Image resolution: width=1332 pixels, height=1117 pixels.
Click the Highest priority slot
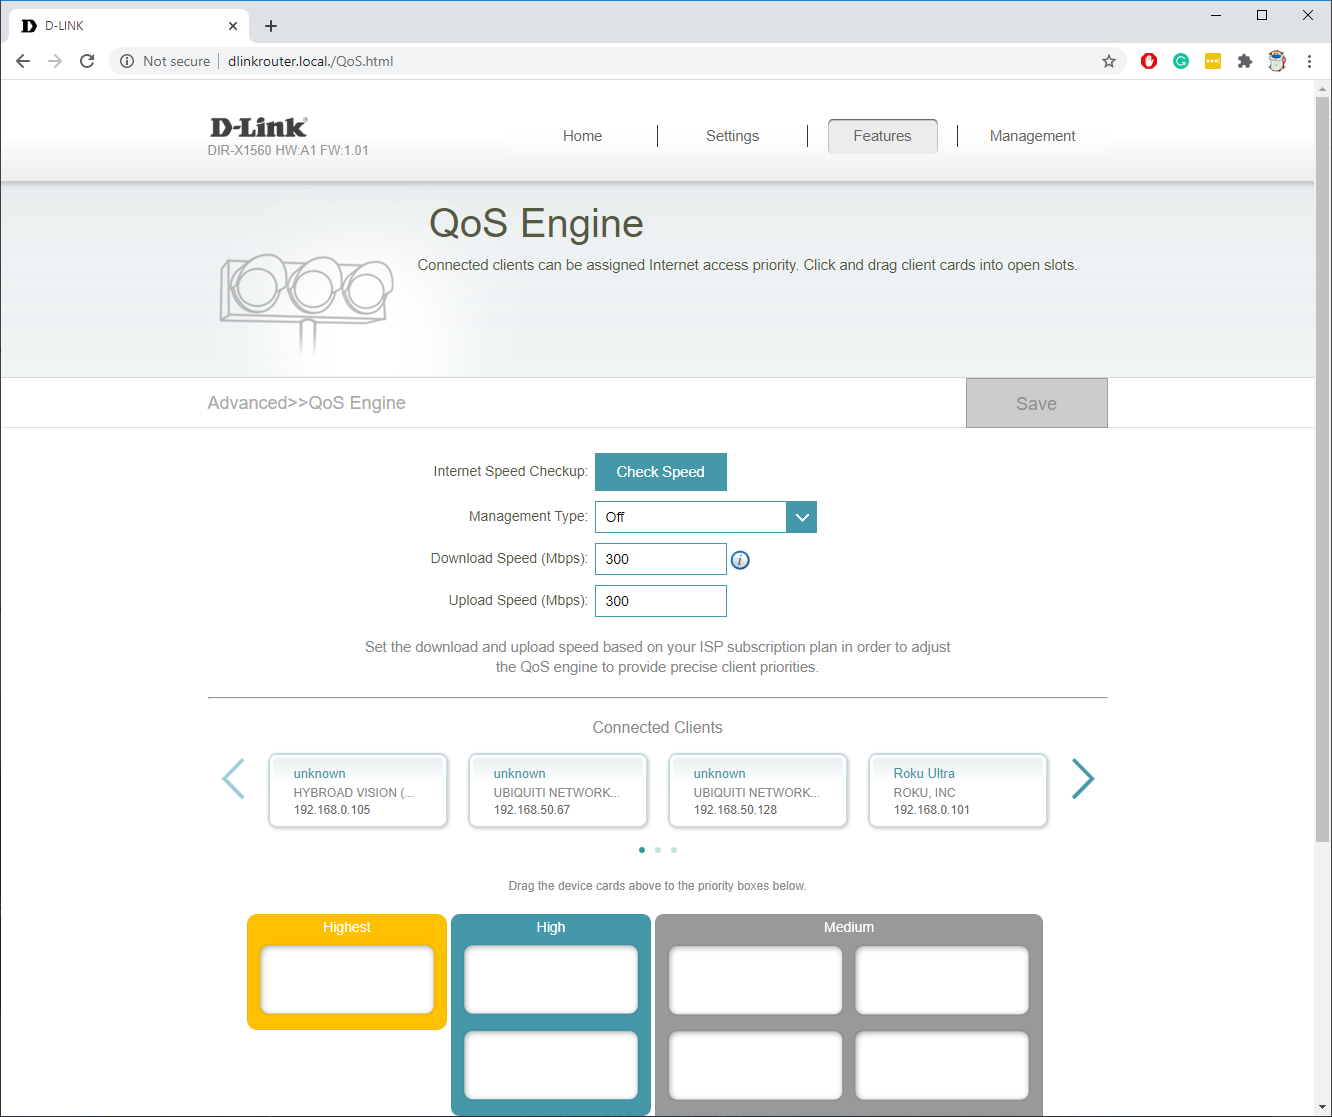(347, 980)
